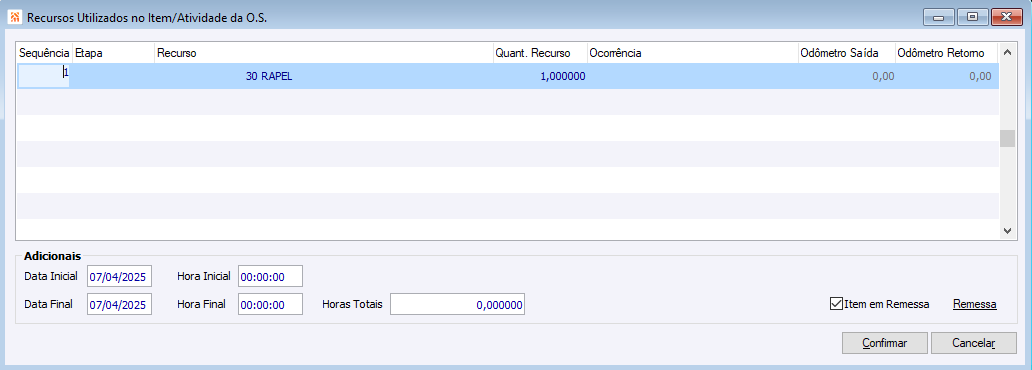The height and width of the screenshot is (370, 1032).
Task: Click the Odômetro Saída 0,00 cell
Action: [846, 76]
